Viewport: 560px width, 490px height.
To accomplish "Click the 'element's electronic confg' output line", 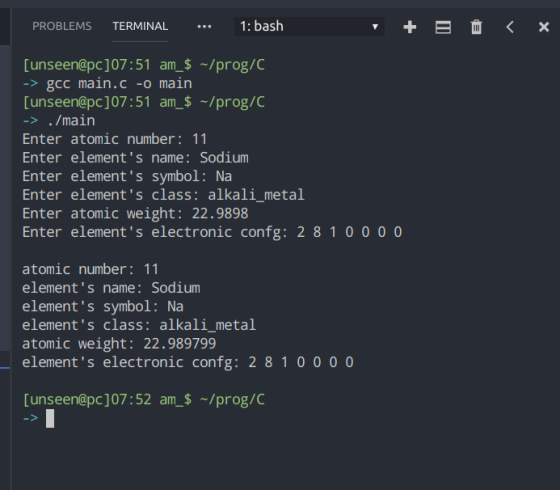I will tap(188, 362).
